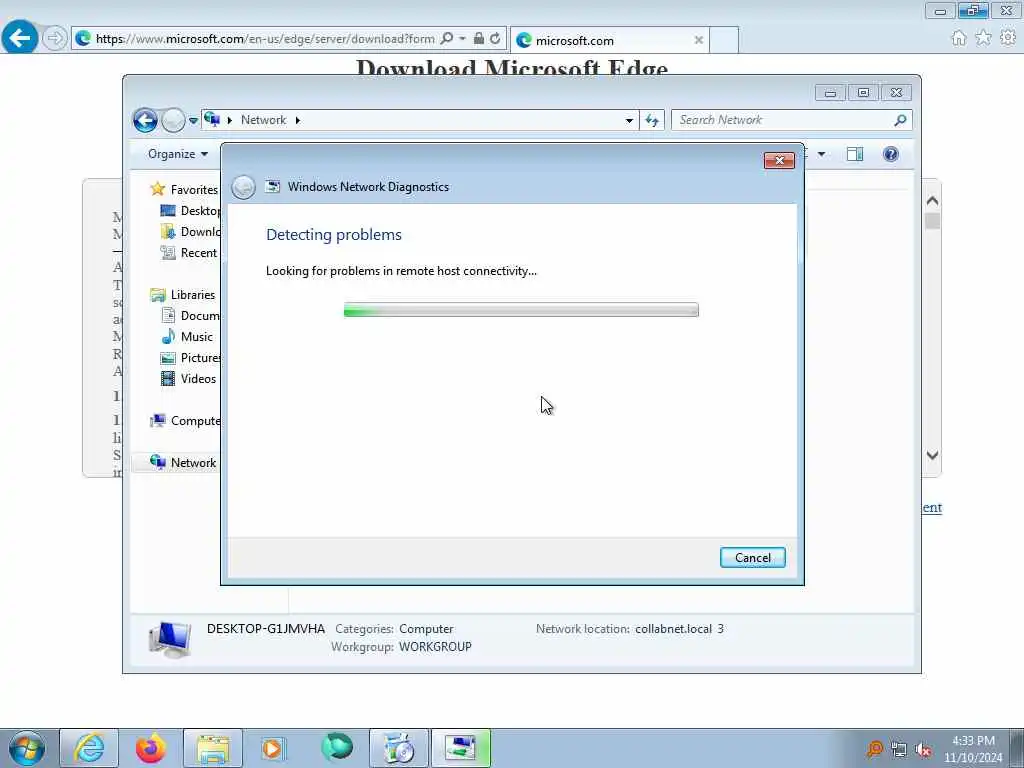Click the security lock icon in address bar
Screen dimensions: 1024x768
[479, 39]
